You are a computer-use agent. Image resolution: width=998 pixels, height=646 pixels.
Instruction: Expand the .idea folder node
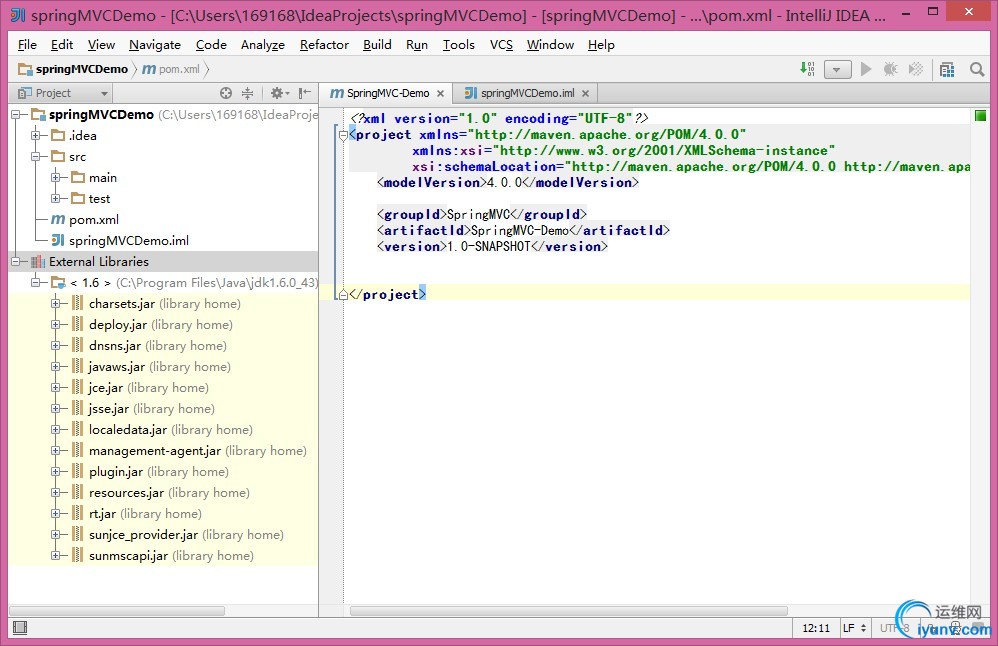tap(36, 136)
